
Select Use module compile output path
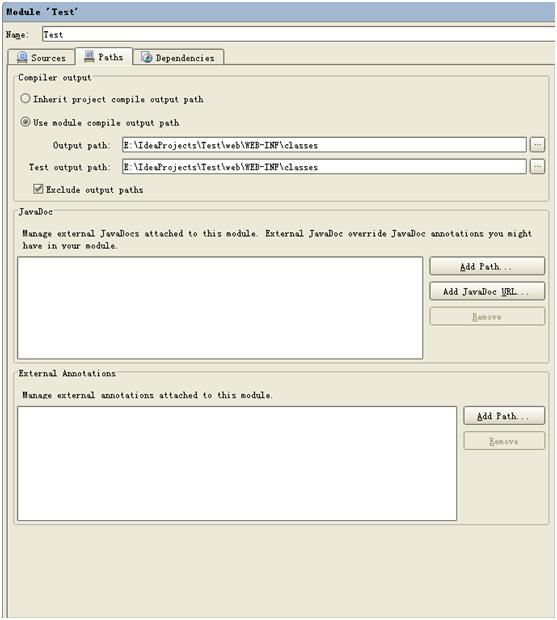point(25,122)
